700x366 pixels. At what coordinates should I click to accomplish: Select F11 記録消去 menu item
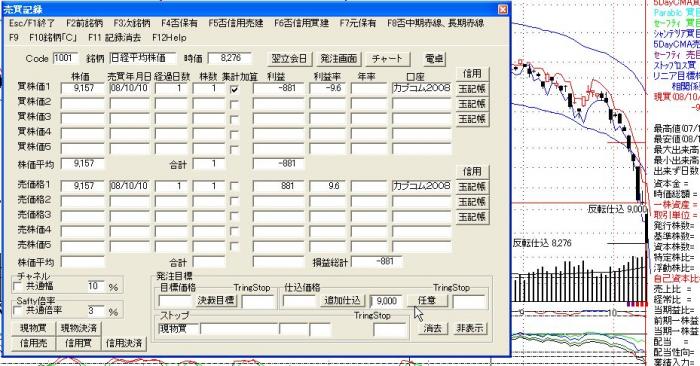click(114, 37)
